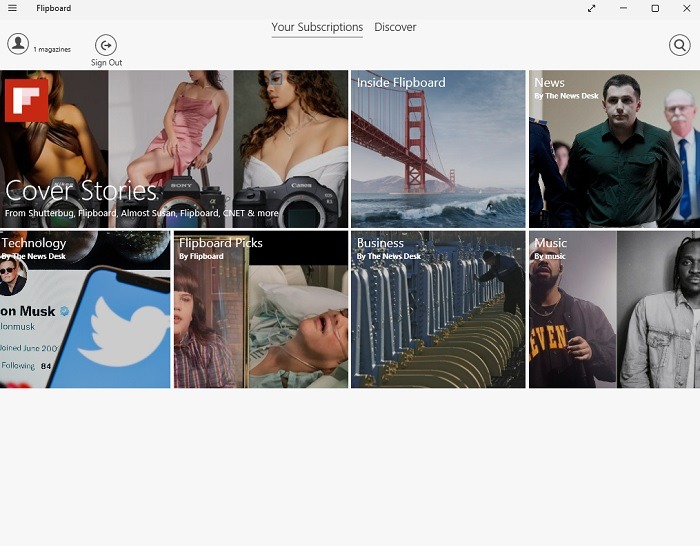
Task: Click "From Shutterbug, Flipboard, Almost Susan" subtitle
Action: point(142,213)
